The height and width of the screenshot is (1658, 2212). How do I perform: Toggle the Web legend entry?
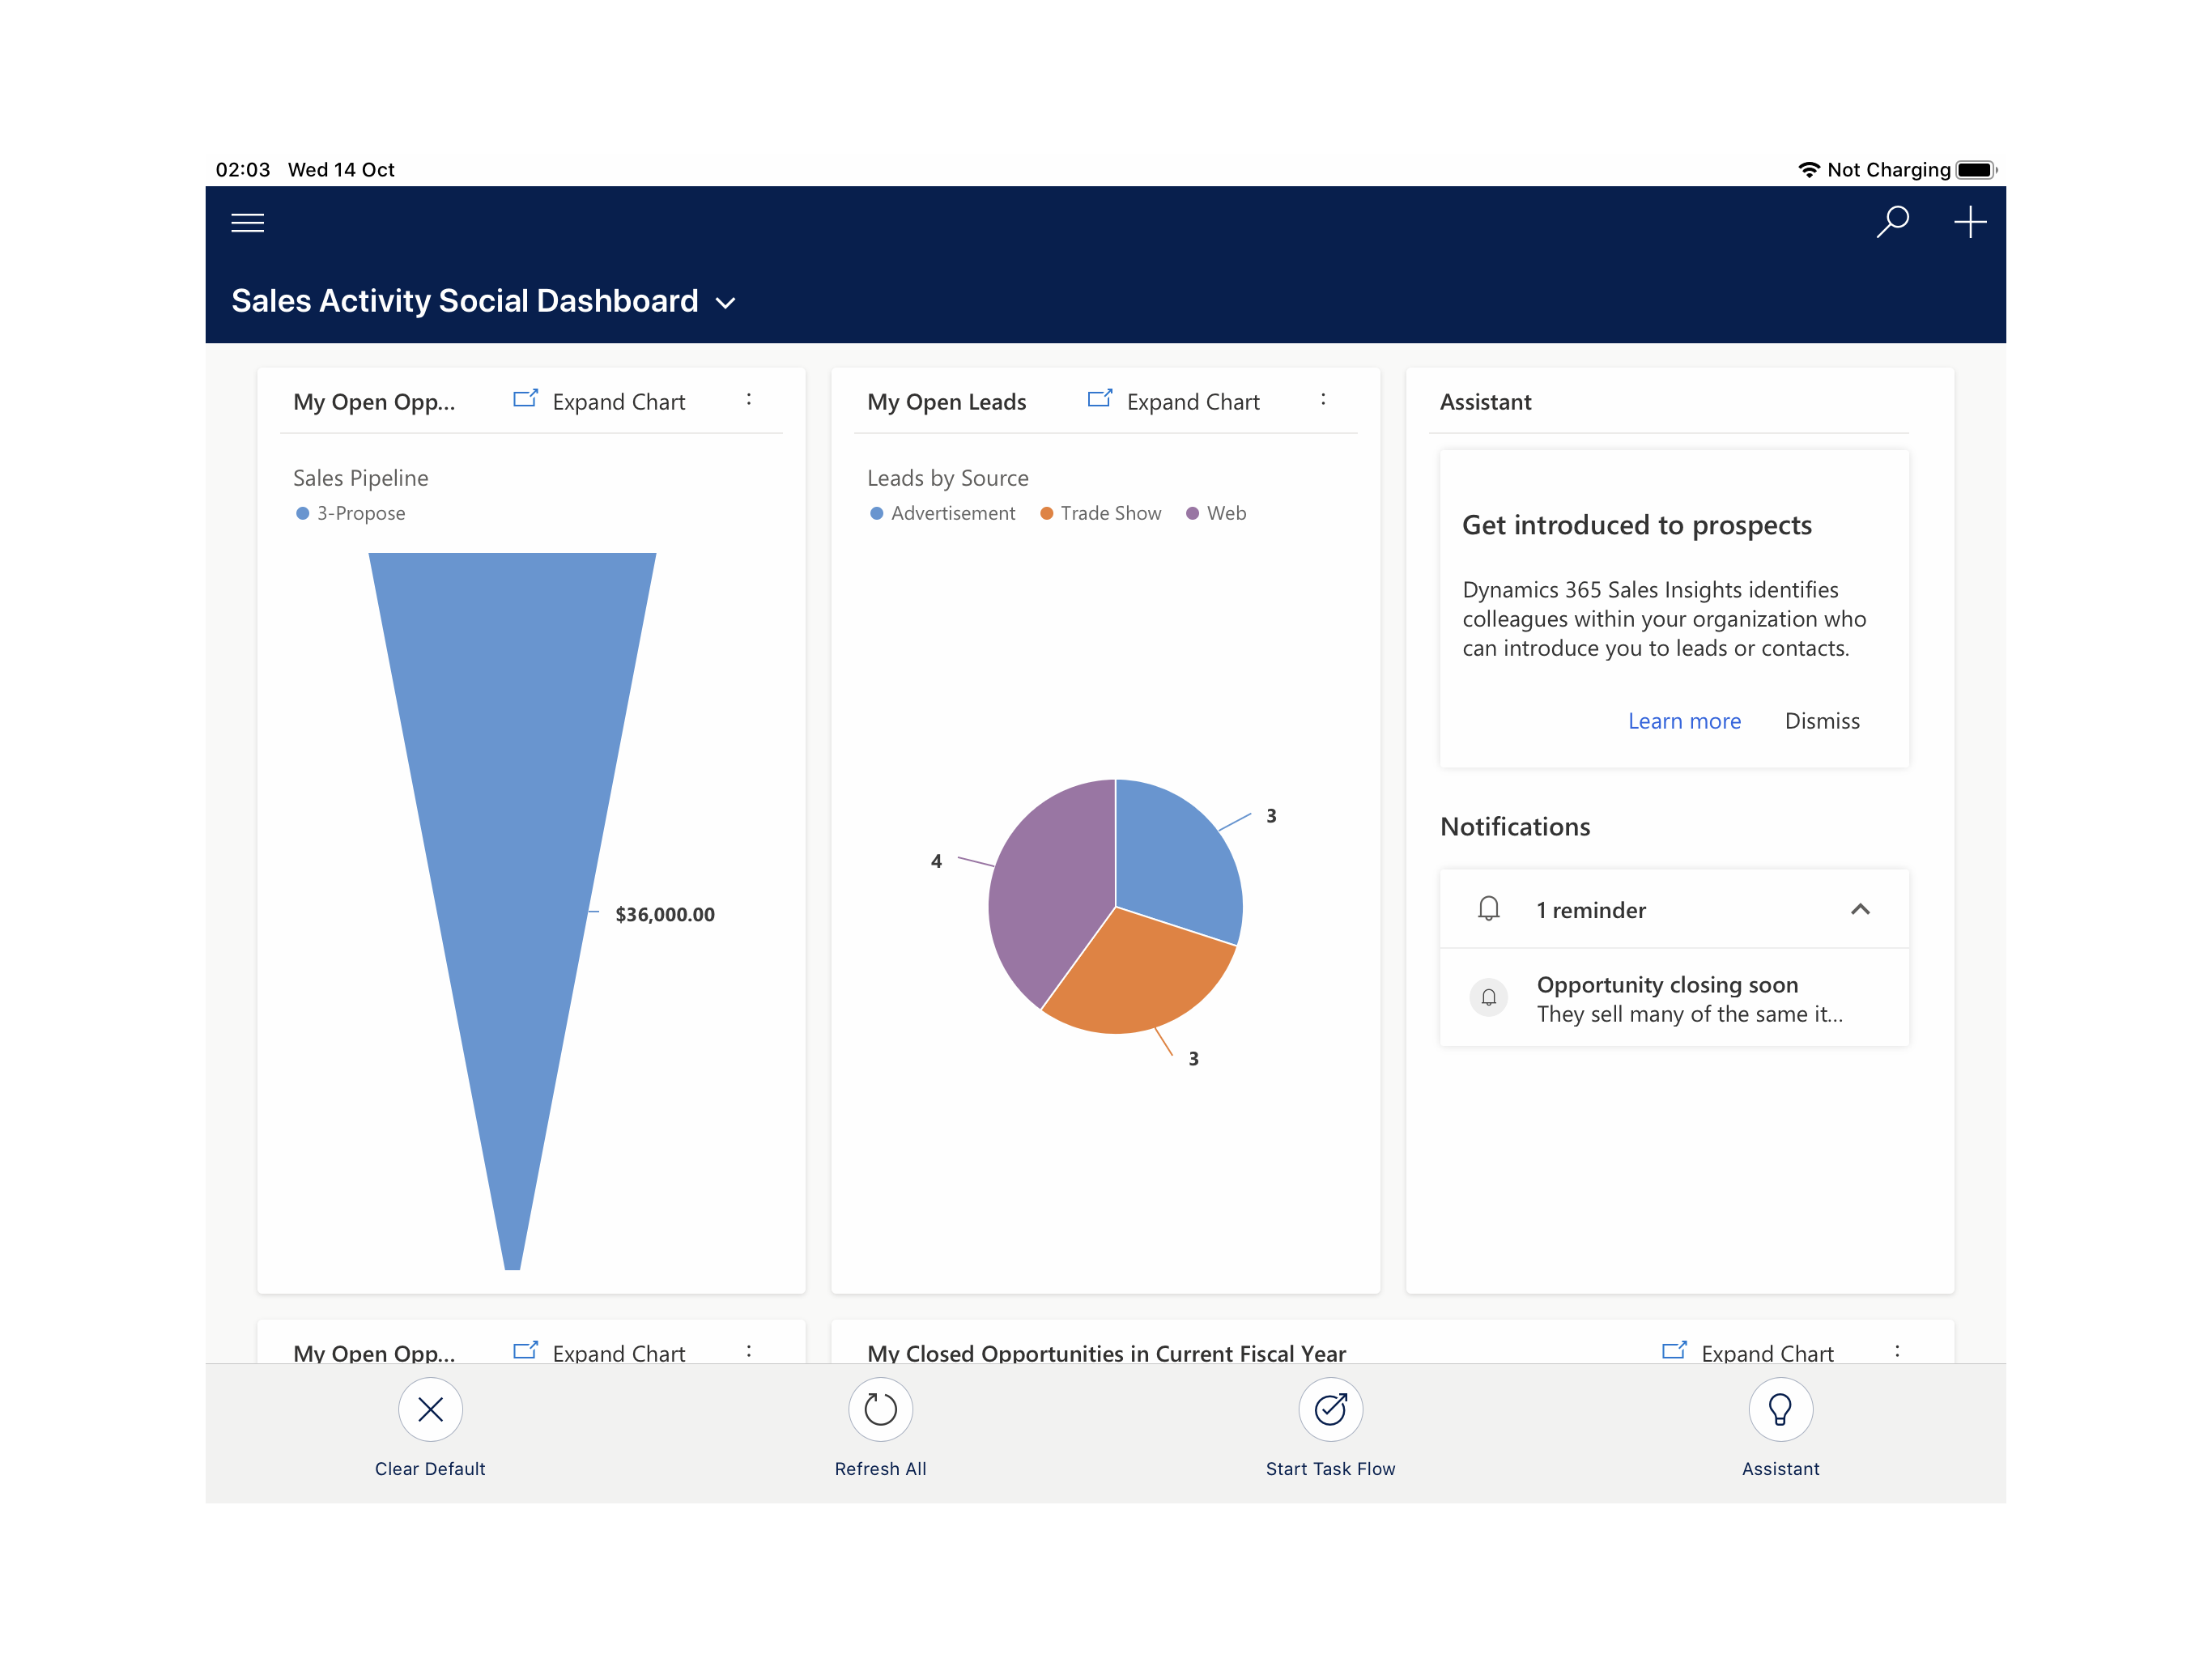[x=1215, y=513]
